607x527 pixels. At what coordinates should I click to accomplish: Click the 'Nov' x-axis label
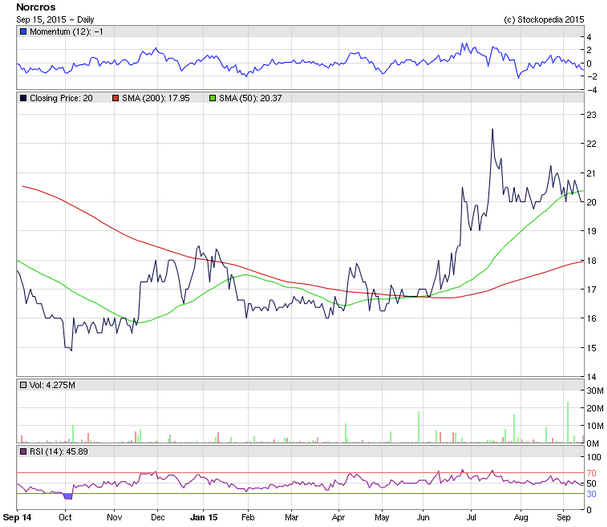114,518
